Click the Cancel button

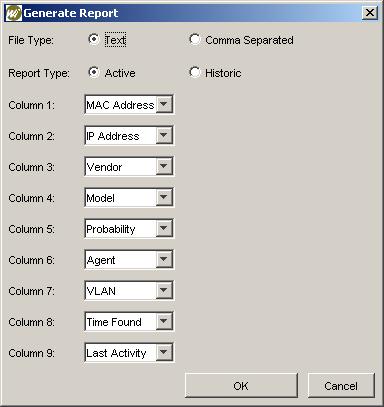[341, 386]
